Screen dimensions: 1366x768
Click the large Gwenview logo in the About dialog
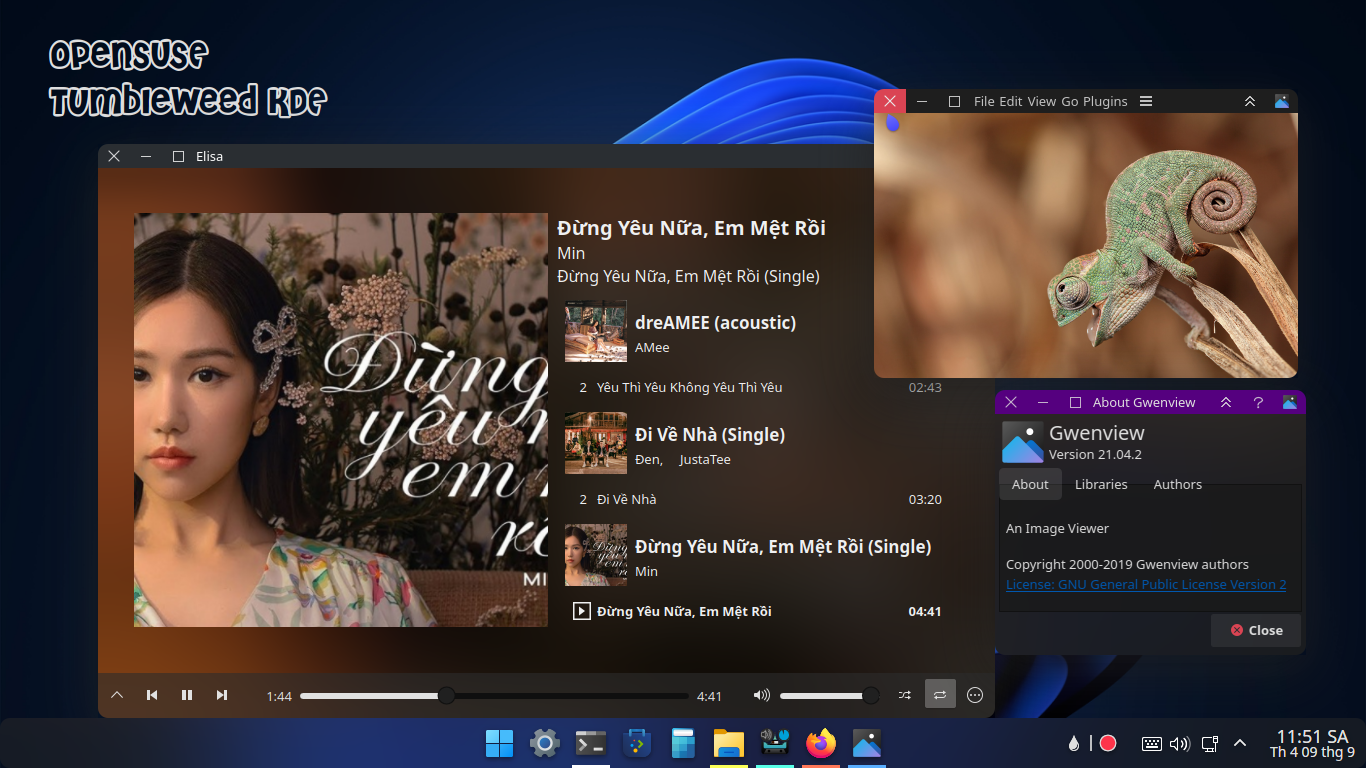click(x=1022, y=442)
